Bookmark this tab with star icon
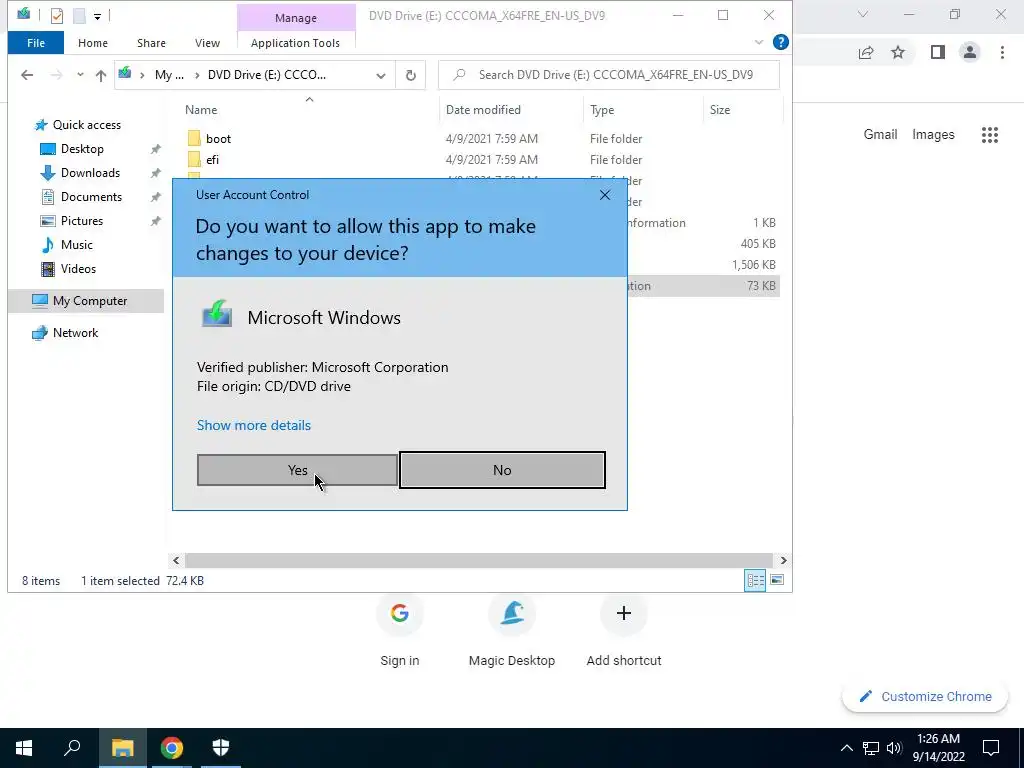This screenshot has width=1024, height=768. click(898, 52)
